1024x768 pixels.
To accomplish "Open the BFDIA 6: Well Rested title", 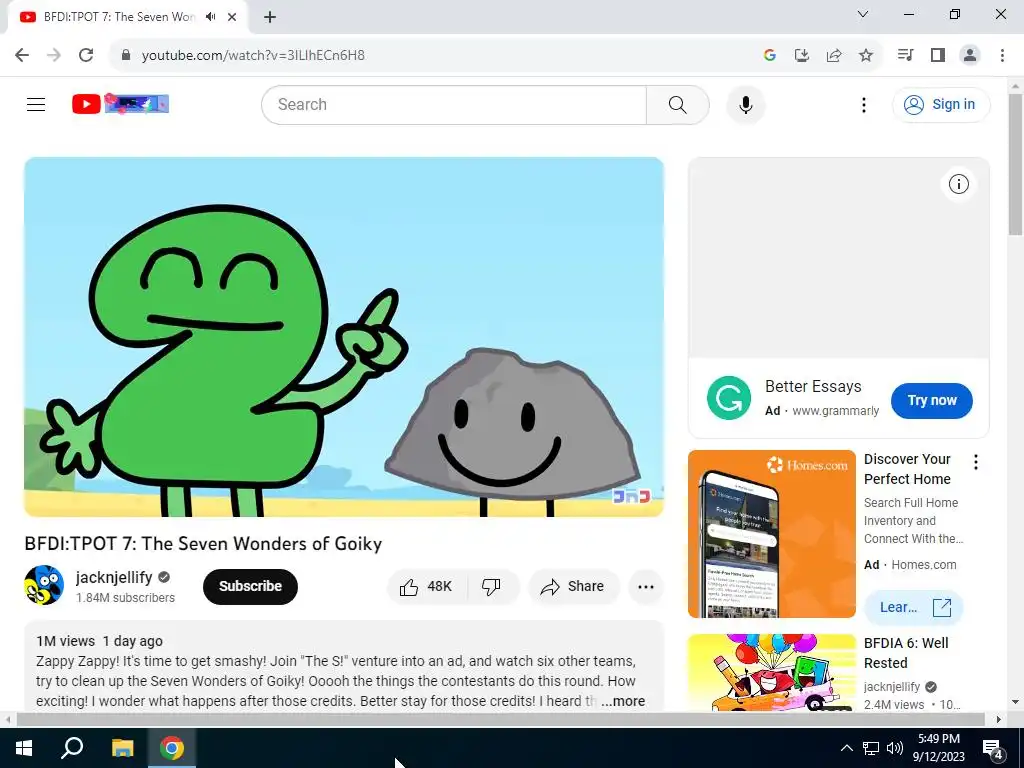I will [x=906, y=653].
